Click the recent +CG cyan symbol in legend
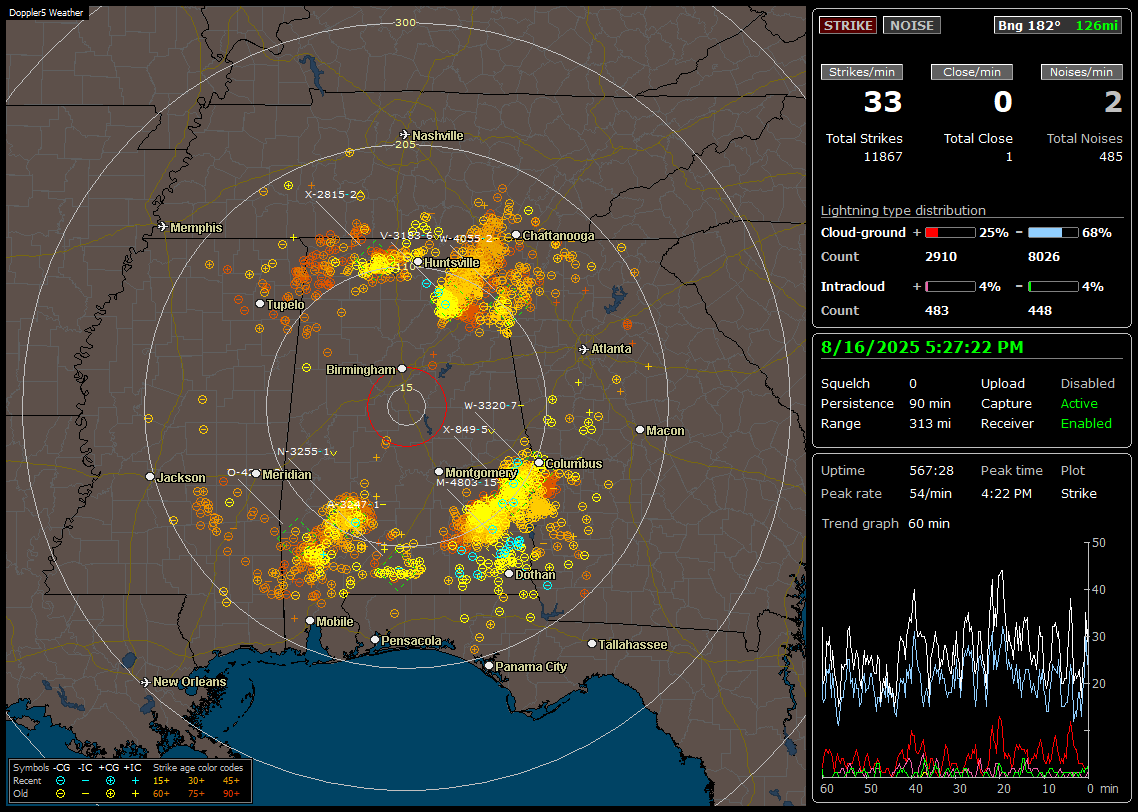The height and width of the screenshot is (812, 1138). coord(110,781)
